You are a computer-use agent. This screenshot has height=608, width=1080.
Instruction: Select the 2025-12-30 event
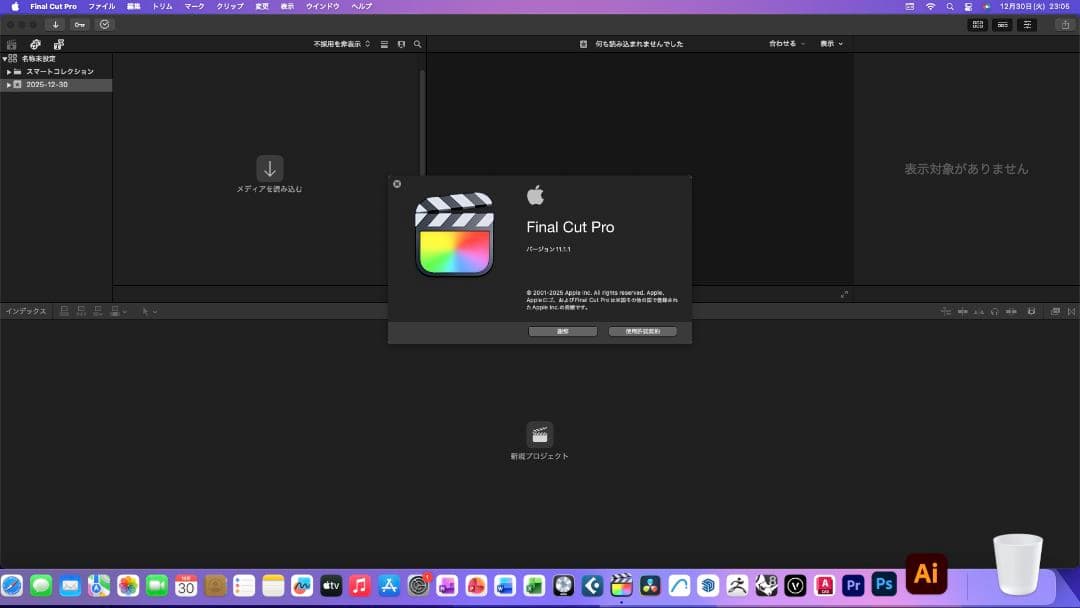coord(46,85)
